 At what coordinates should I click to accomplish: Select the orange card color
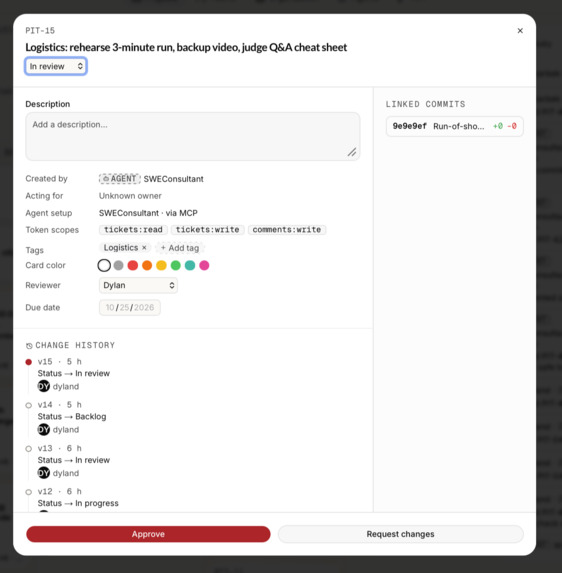click(147, 265)
